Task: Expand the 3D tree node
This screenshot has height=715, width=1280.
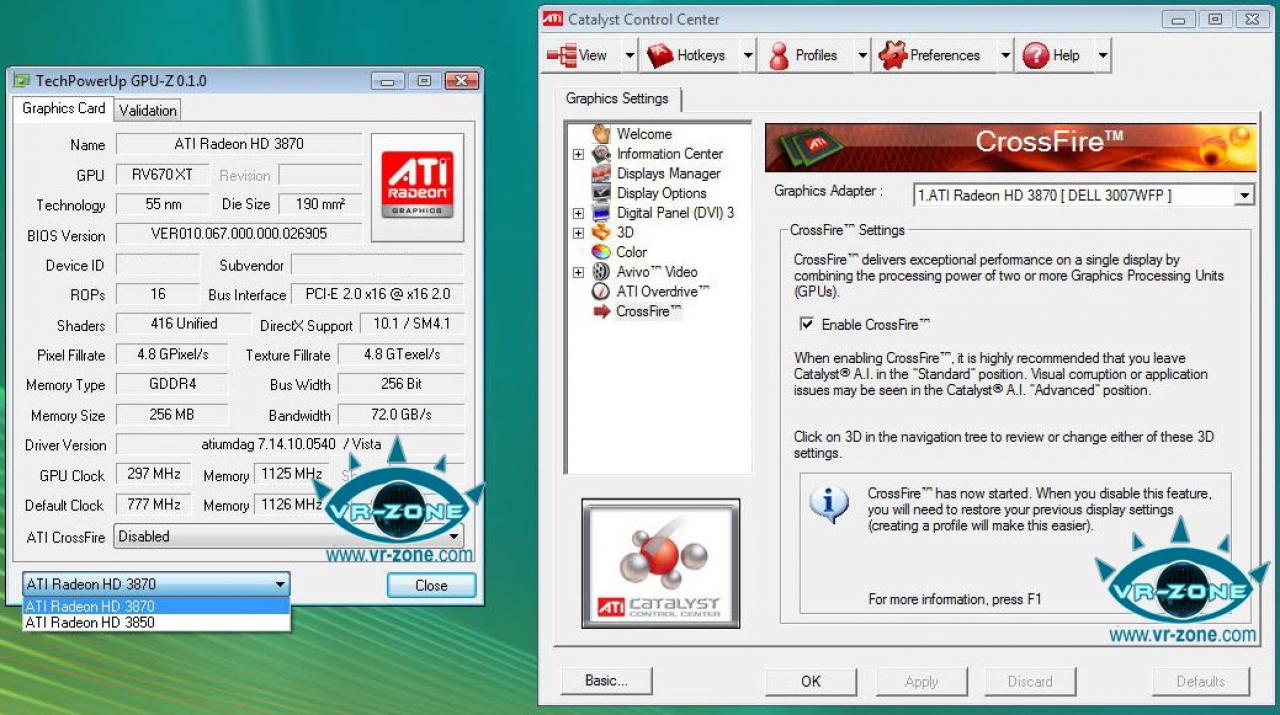Action: [x=578, y=233]
